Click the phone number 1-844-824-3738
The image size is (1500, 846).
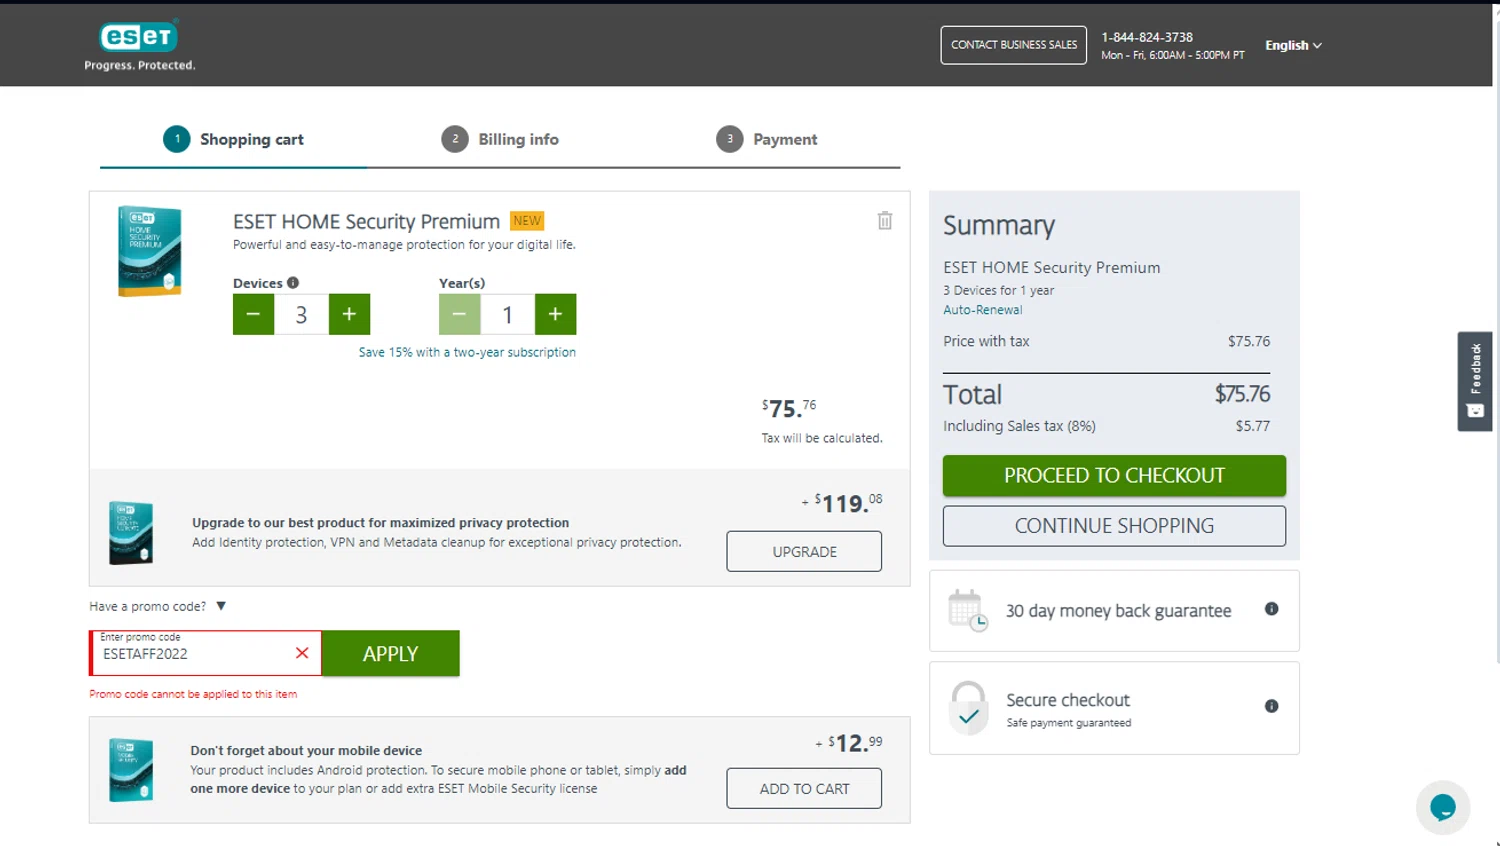point(1147,37)
